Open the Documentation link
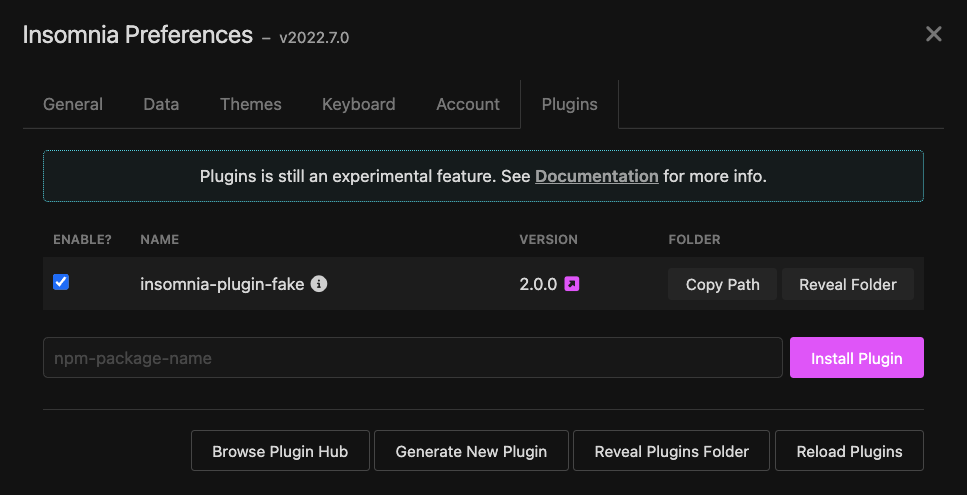 (x=596, y=176)
